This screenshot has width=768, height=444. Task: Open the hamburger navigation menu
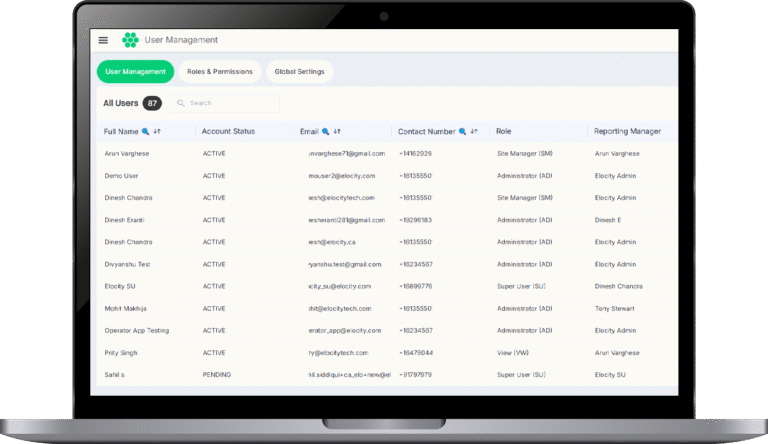pyautogui.click(x=103, y=40)
